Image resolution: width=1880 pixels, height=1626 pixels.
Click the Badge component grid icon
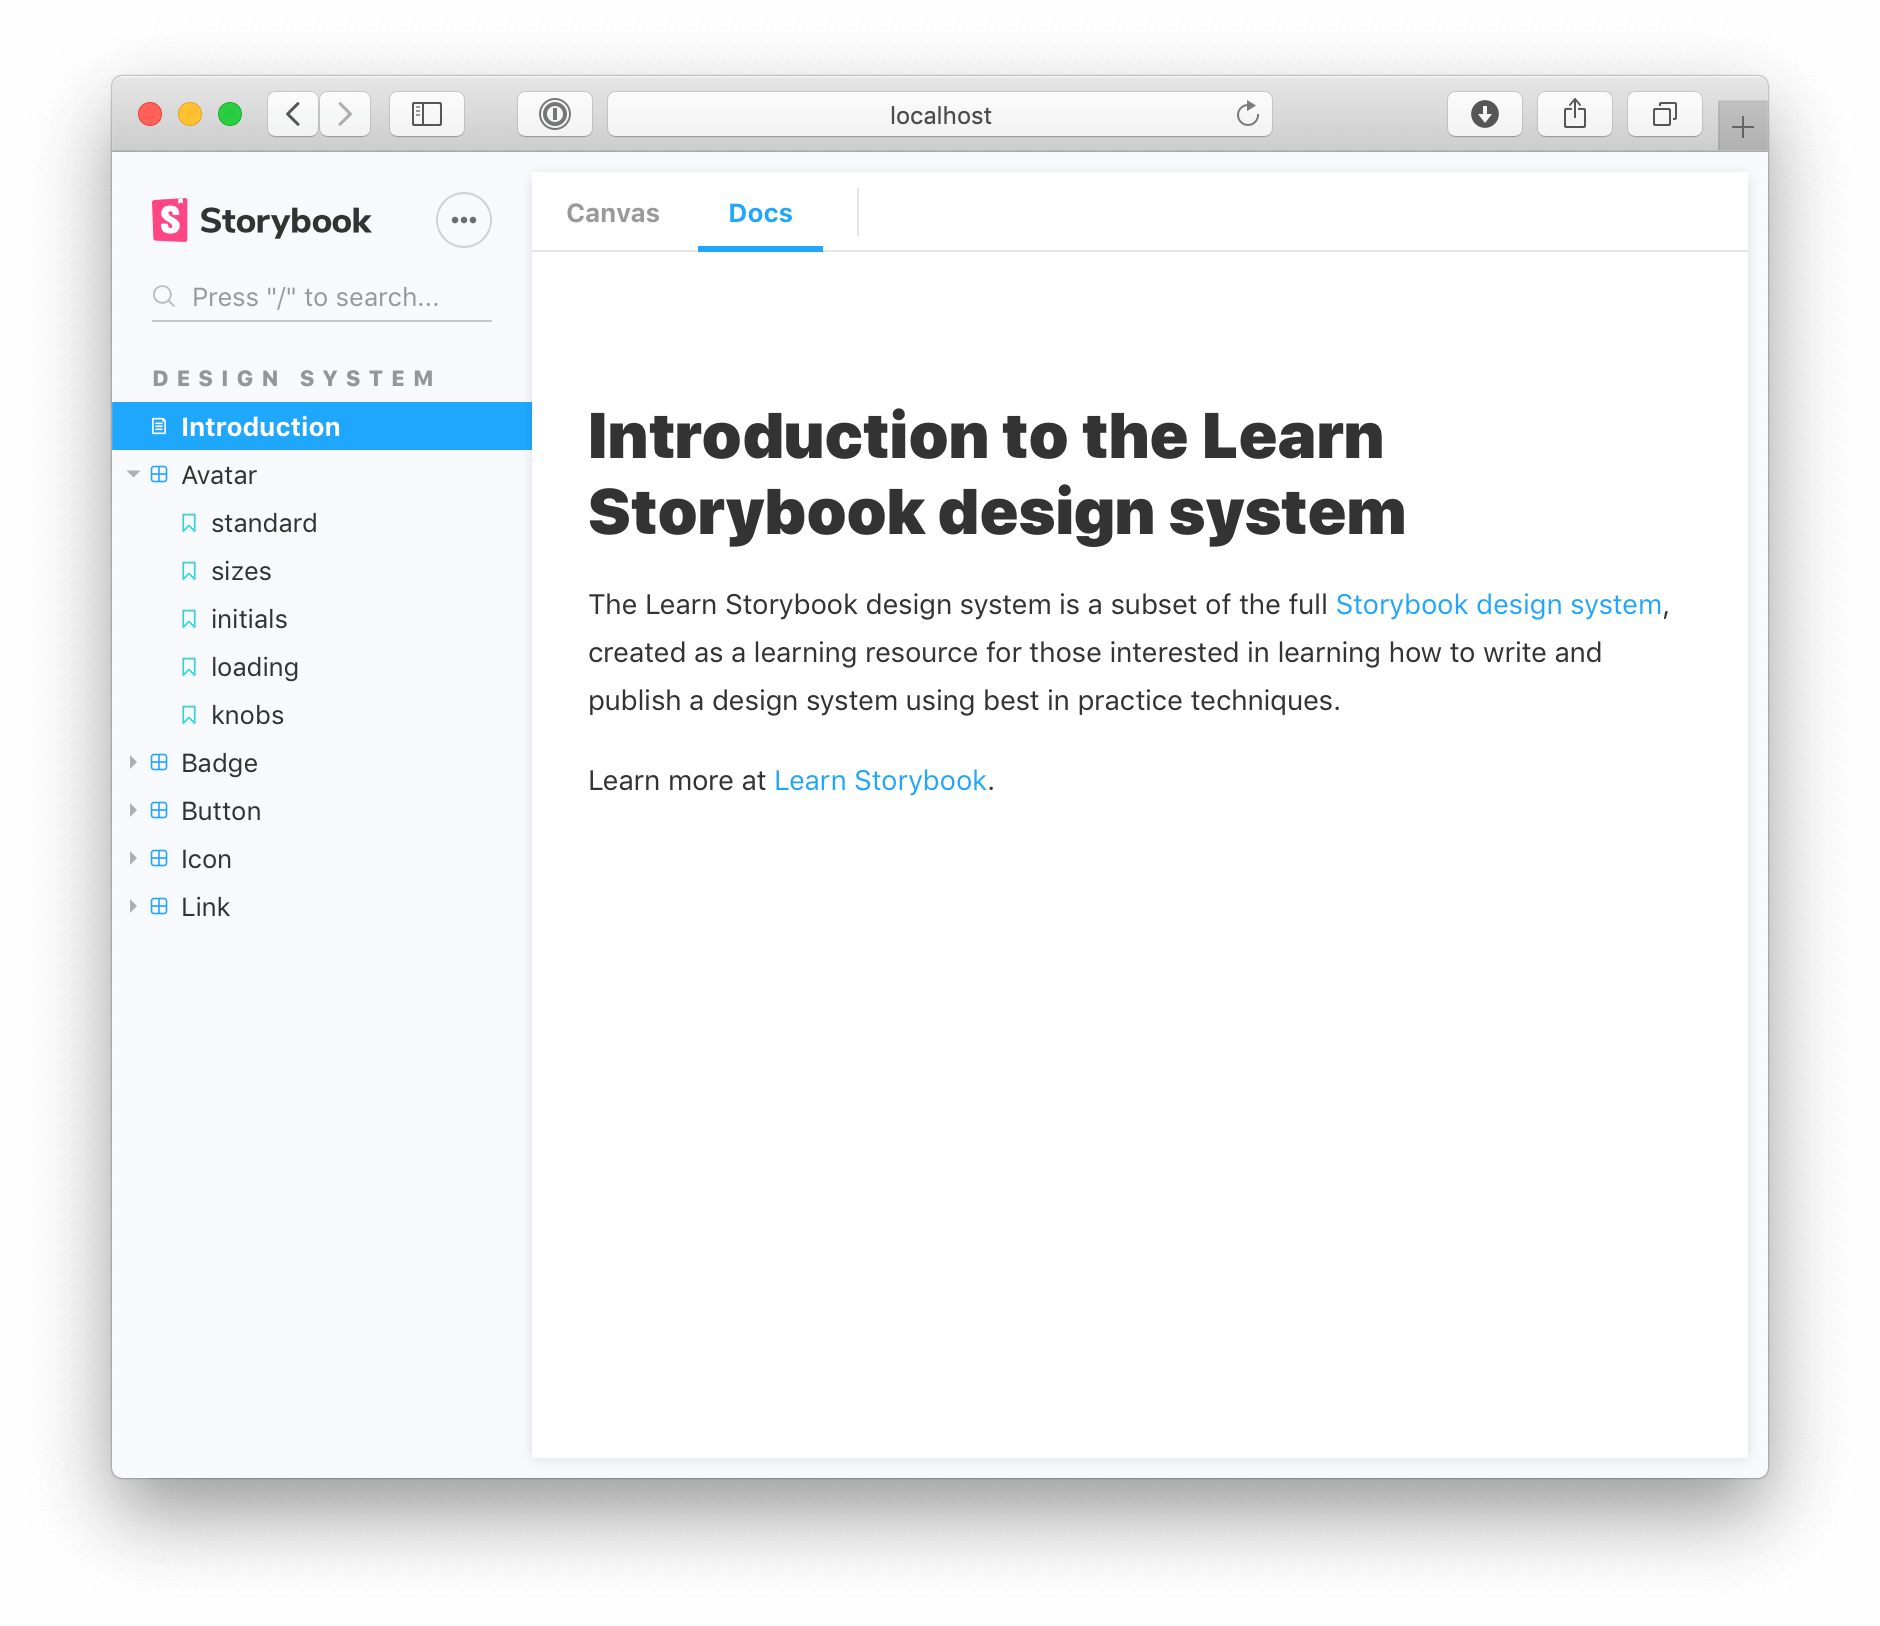159,762
